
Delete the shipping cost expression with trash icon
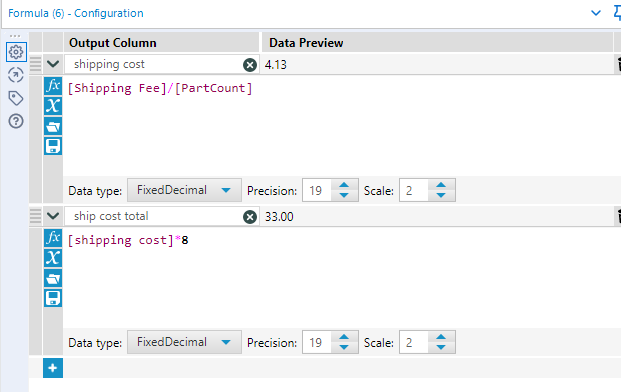coord(618,65)
